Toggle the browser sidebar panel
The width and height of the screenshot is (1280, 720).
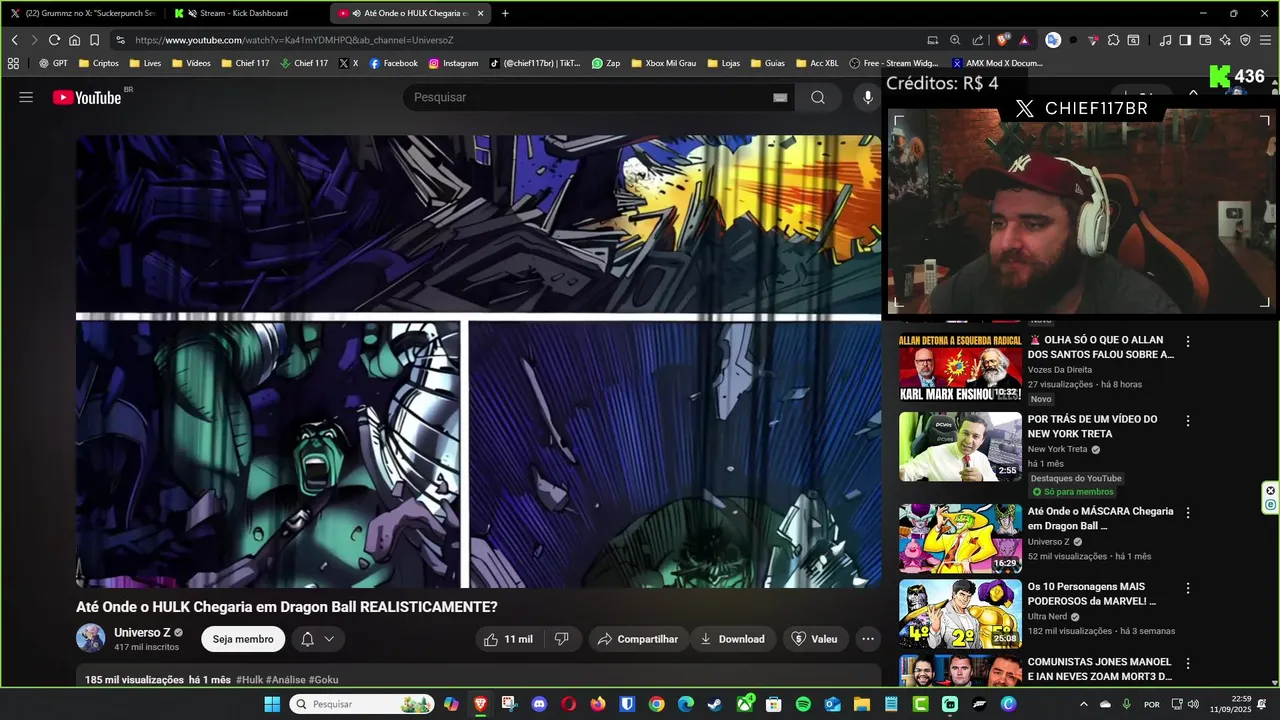click(1185, 40)
